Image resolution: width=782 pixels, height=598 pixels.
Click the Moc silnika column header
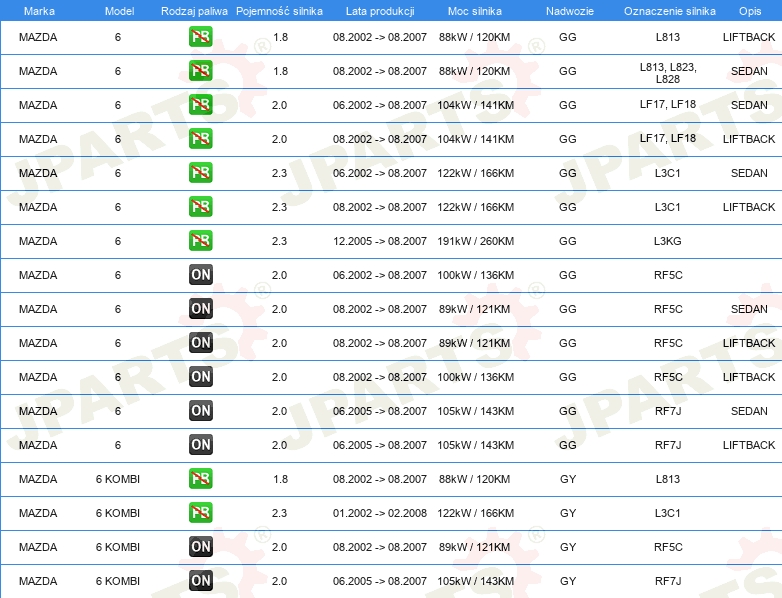click(x=475, y=11)
